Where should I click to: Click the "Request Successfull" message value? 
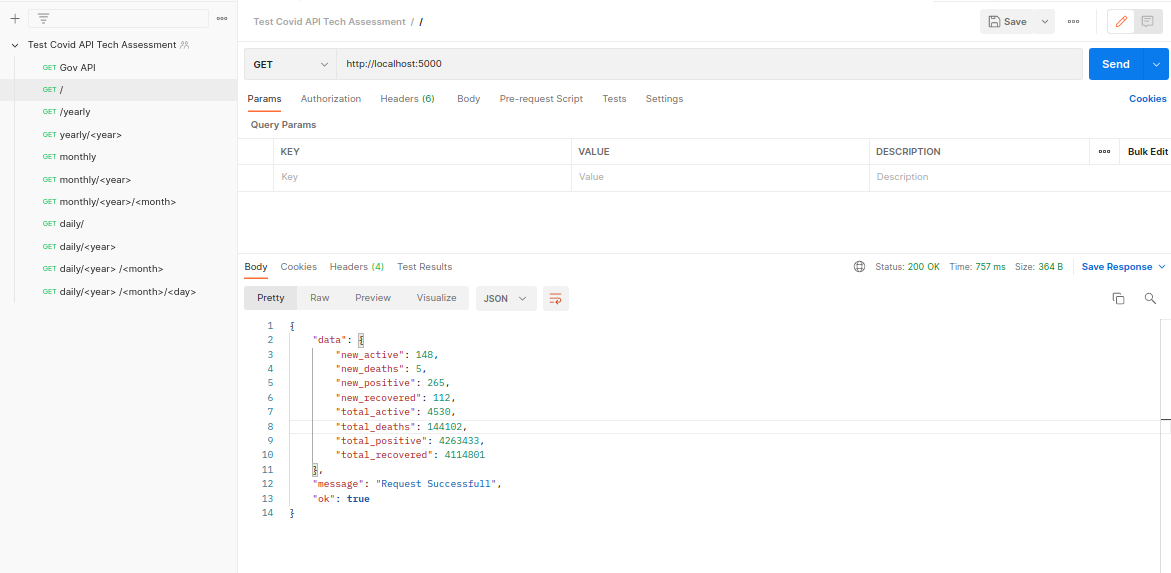tap(436, 483)
